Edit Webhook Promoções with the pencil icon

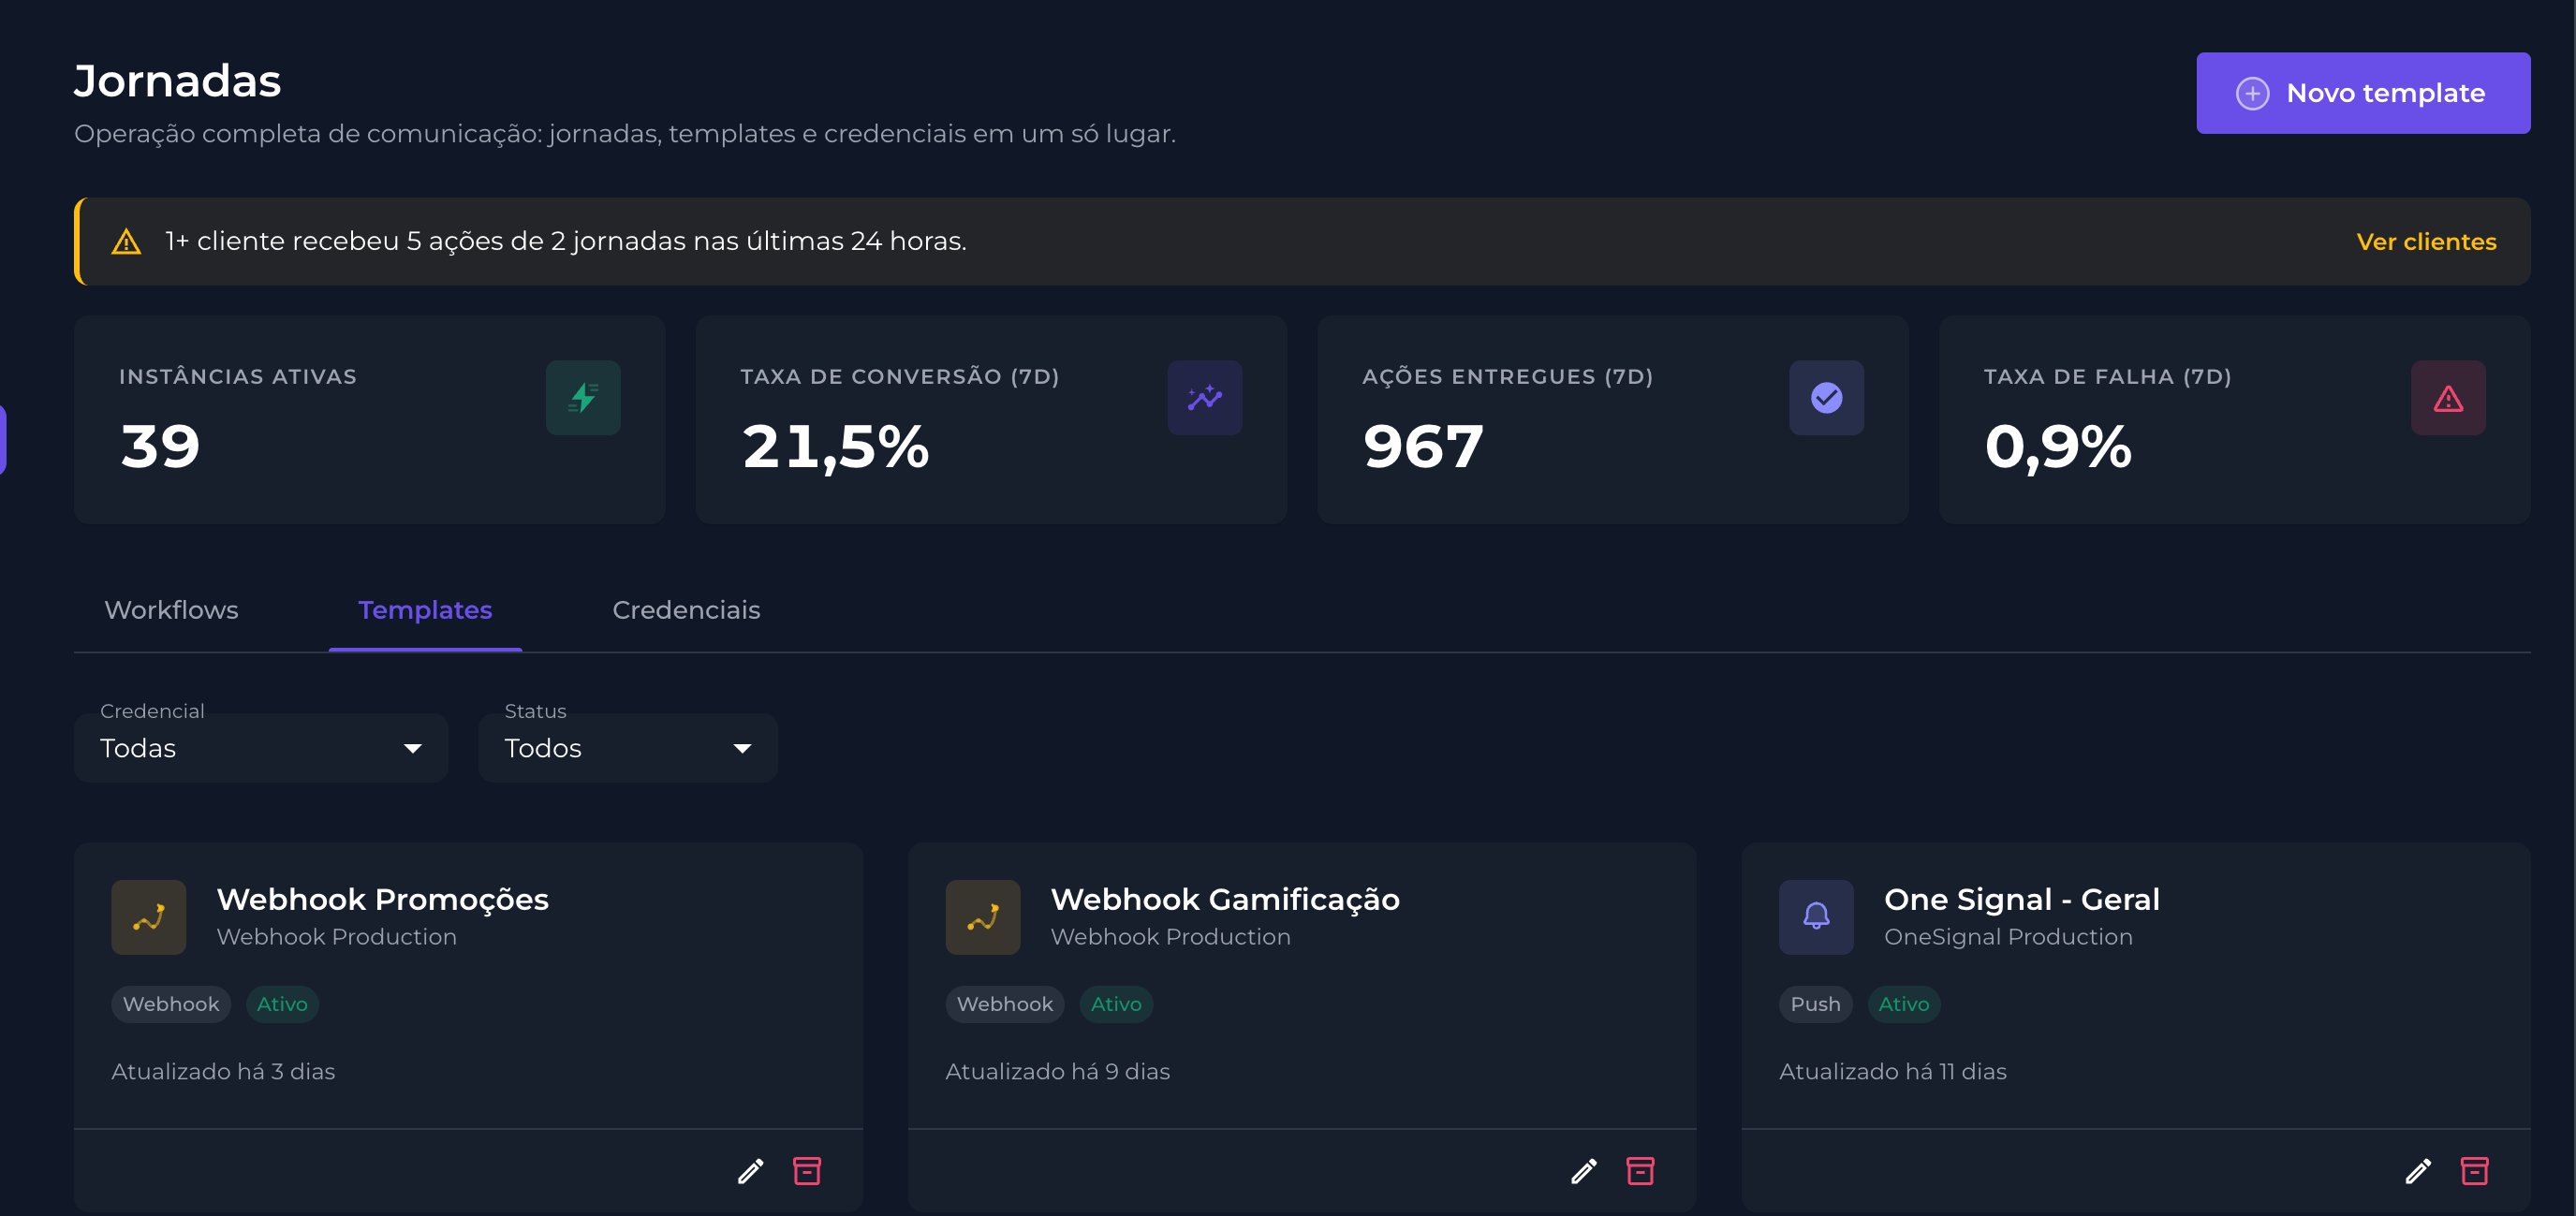point(750,1171)
